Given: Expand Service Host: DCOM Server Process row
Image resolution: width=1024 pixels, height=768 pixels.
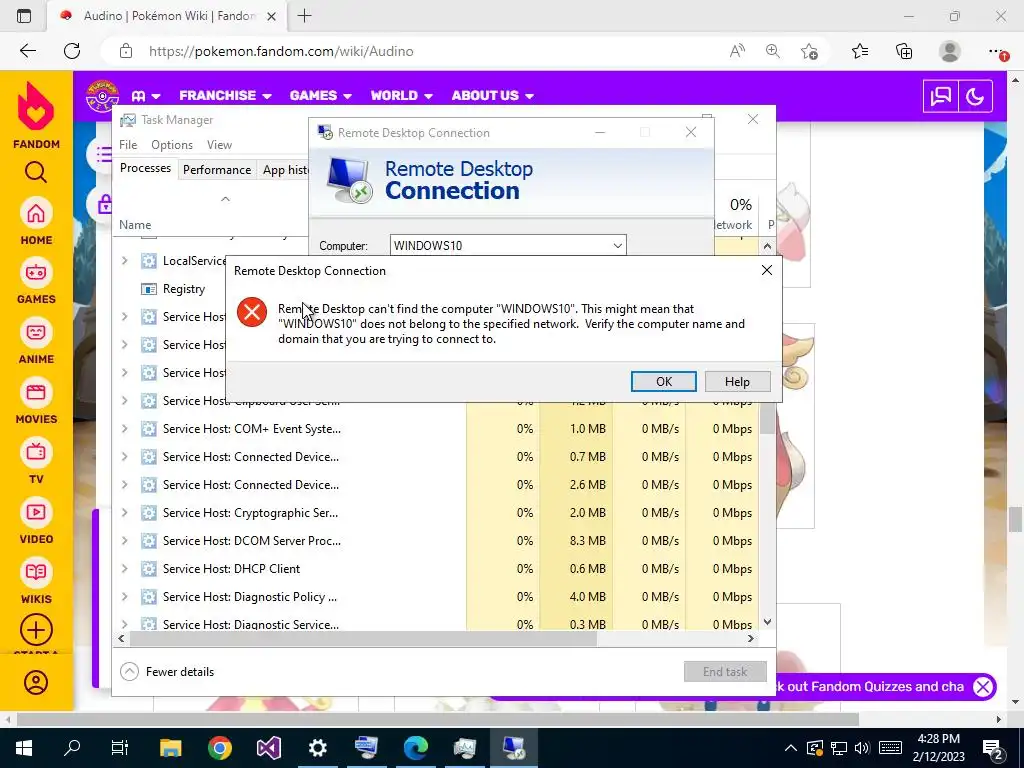Looking at the screenshot, I should (x=124, y=541).
